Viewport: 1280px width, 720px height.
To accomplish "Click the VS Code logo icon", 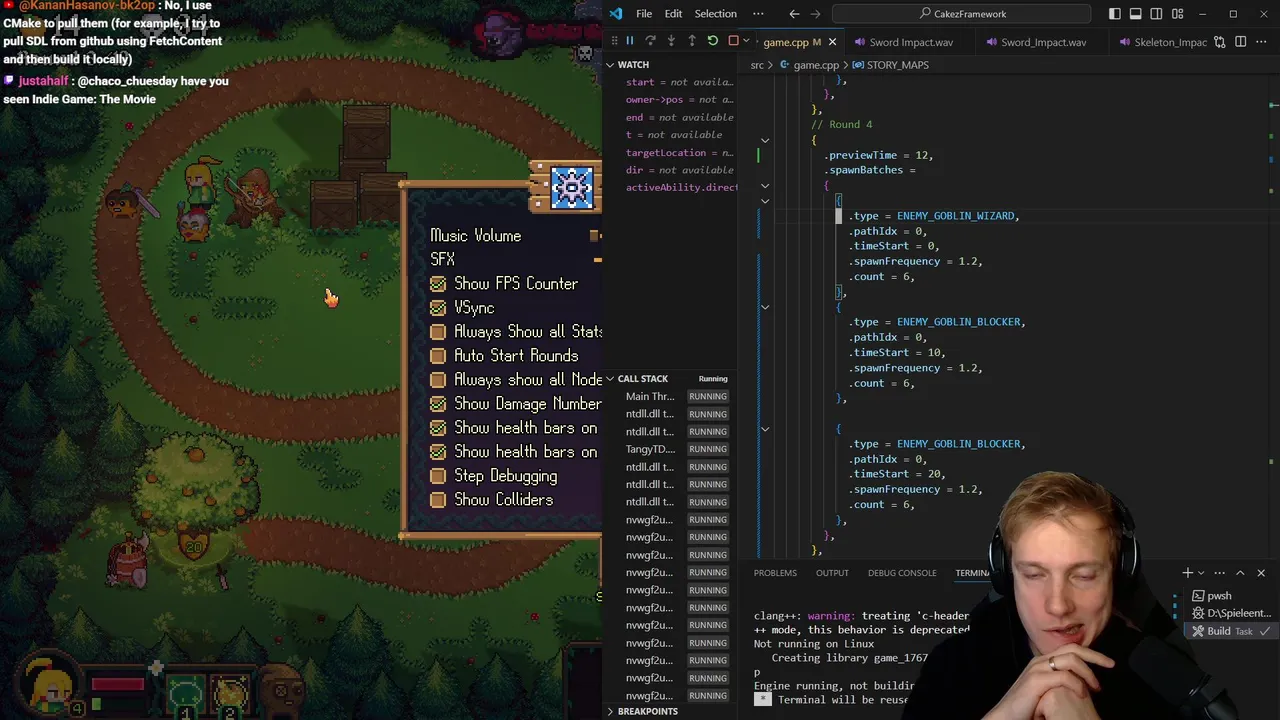I will pos(616,14).
